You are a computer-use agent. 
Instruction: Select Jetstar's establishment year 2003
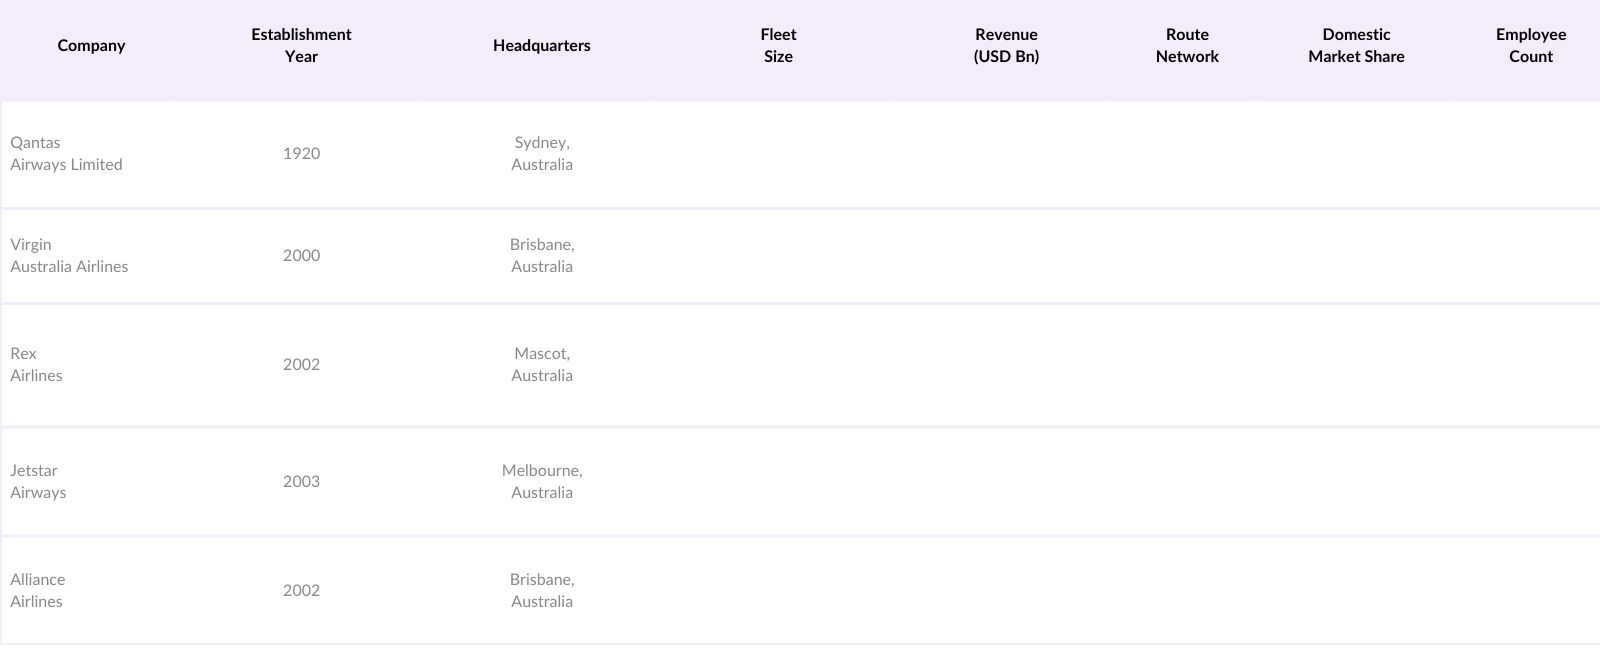click(x=301, y=482)
